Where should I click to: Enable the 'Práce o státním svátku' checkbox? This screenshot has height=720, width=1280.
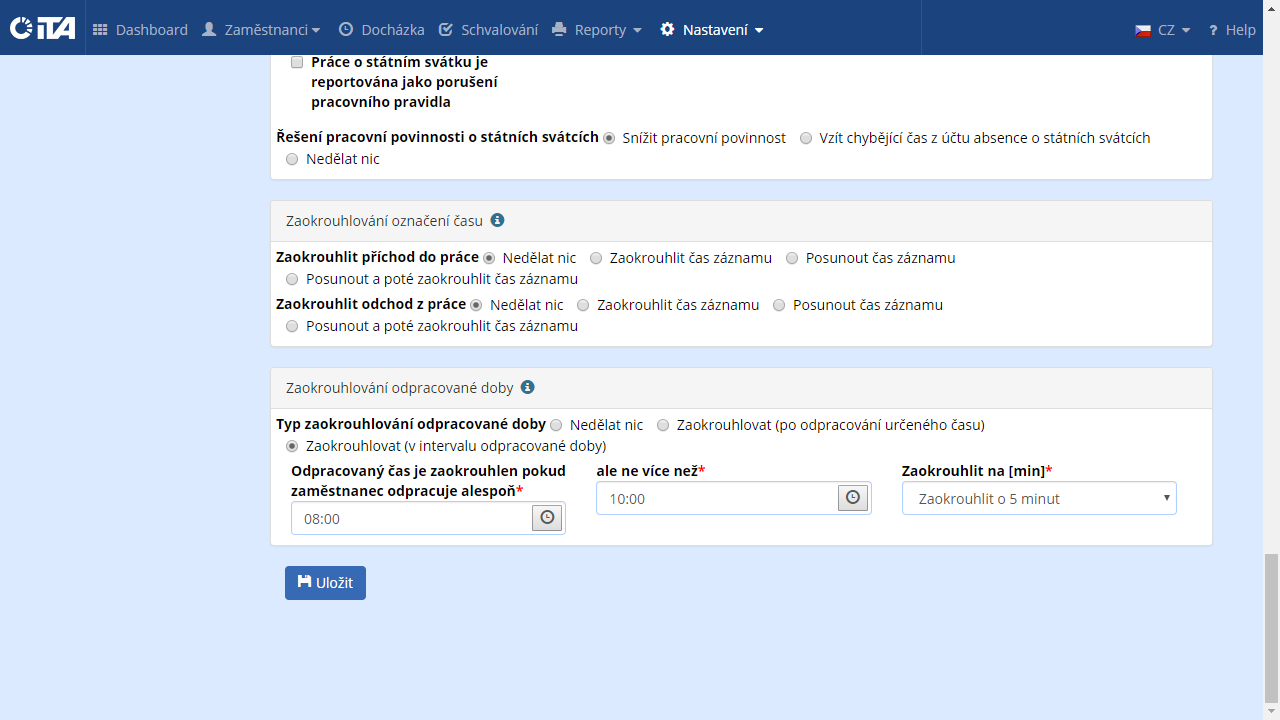click(297, 62)
